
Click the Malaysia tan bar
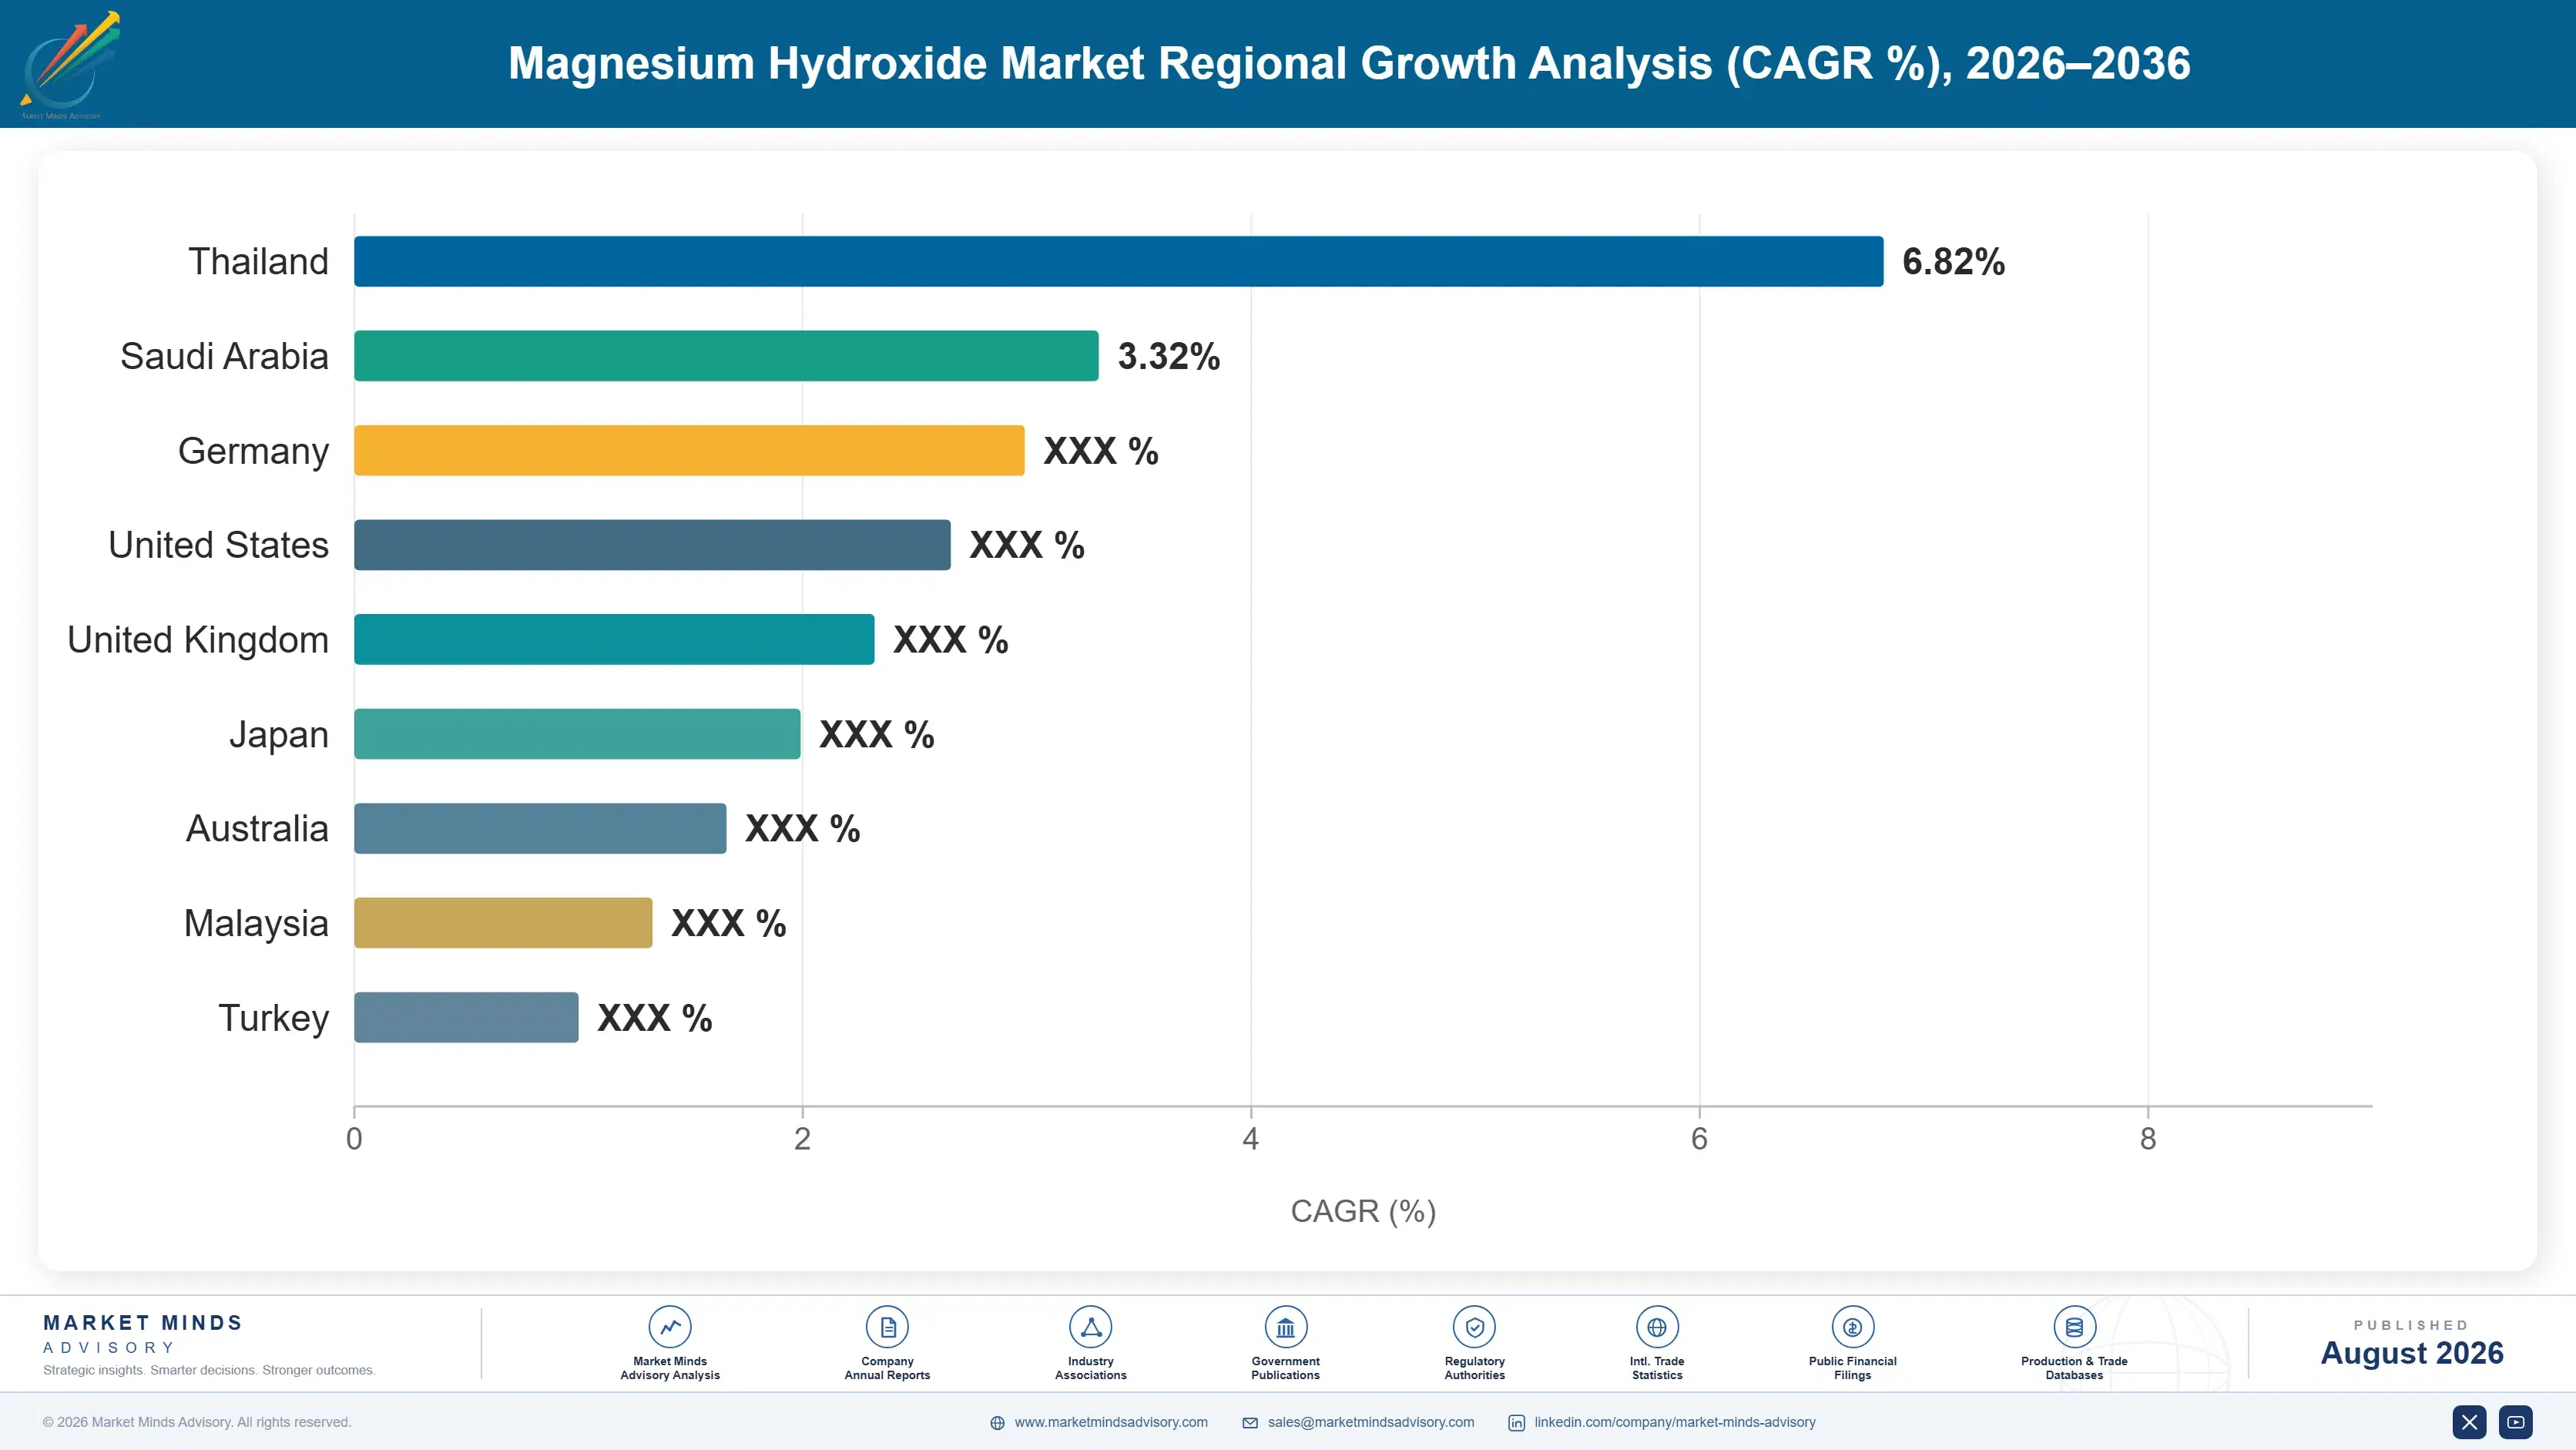(503, 923)
